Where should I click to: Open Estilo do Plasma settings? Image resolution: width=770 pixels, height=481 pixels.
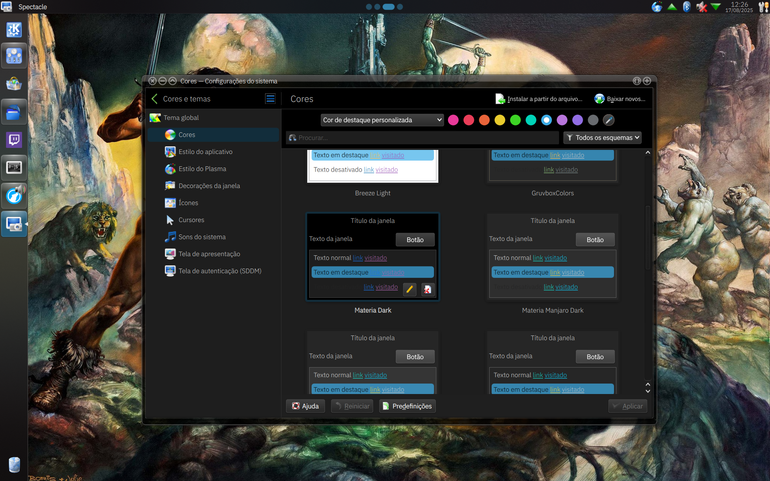tap(214, 169)
